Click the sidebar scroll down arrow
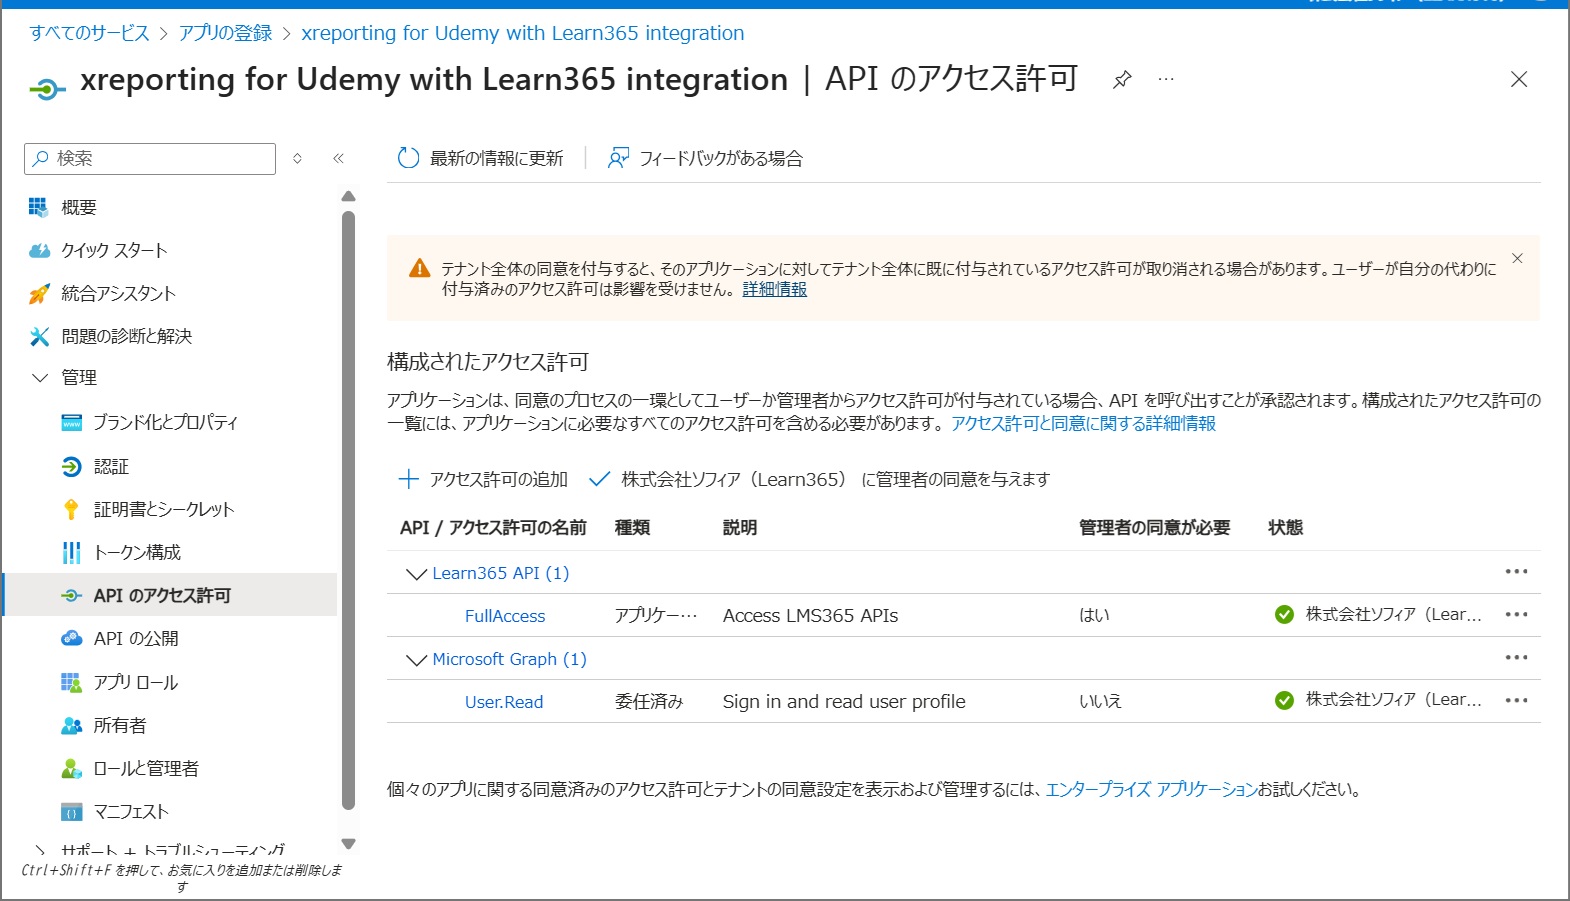This screenshot has height=901, width=1570. pyautogui.click(x=348, y=844)
